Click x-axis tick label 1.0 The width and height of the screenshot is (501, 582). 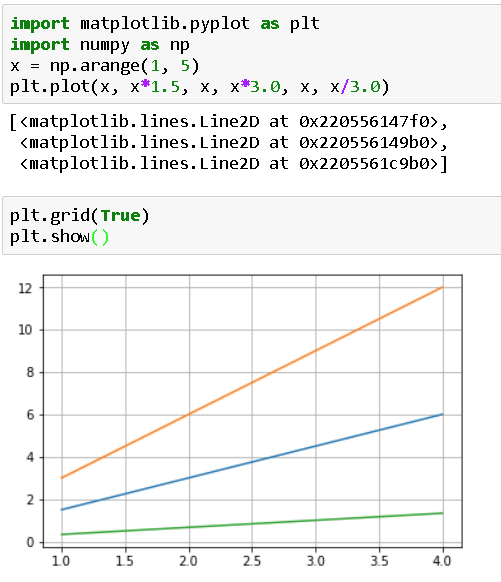coord(61,561)
